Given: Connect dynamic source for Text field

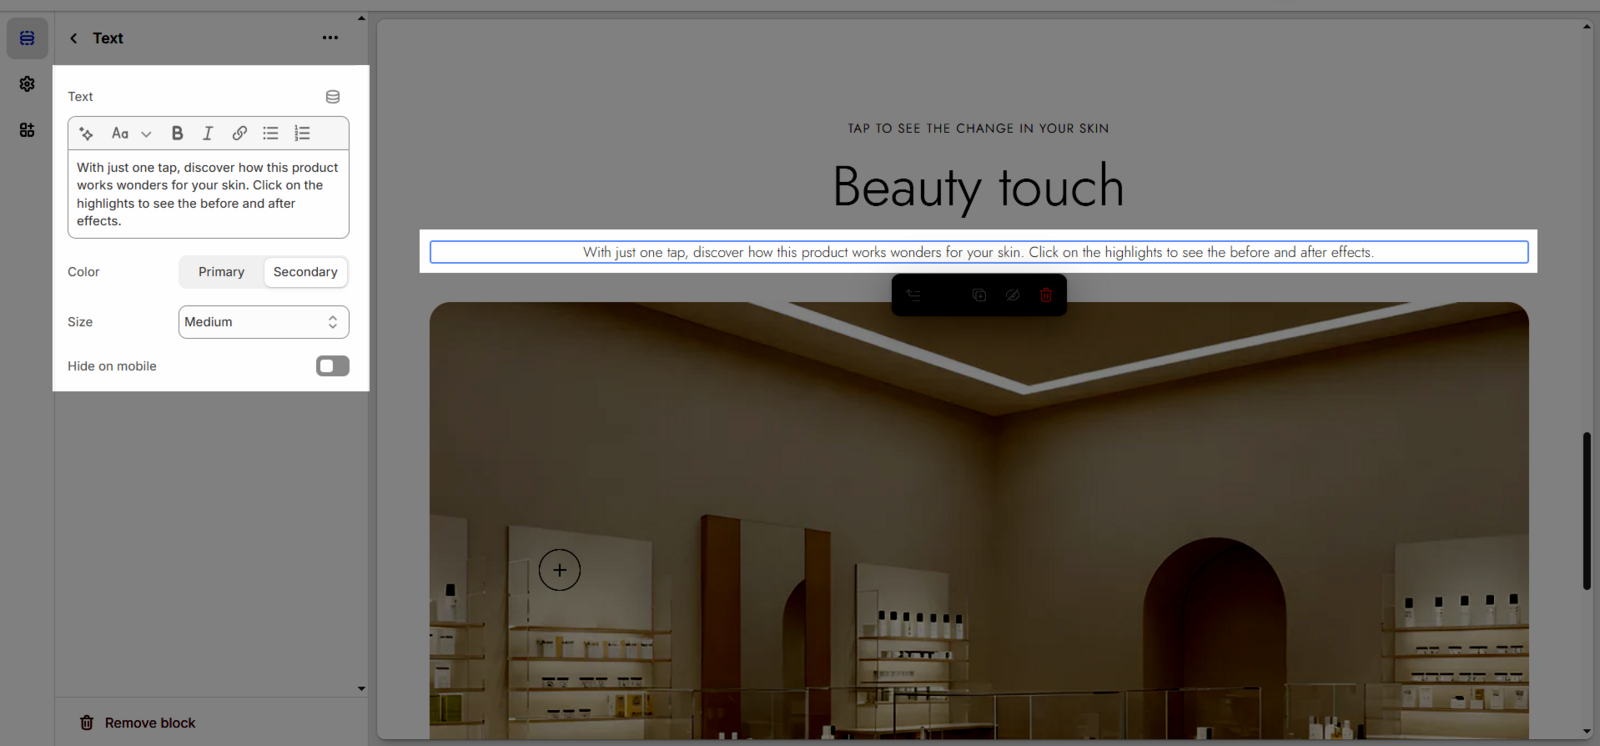Looking at the screenshot, I should click(x=333, y=97).
